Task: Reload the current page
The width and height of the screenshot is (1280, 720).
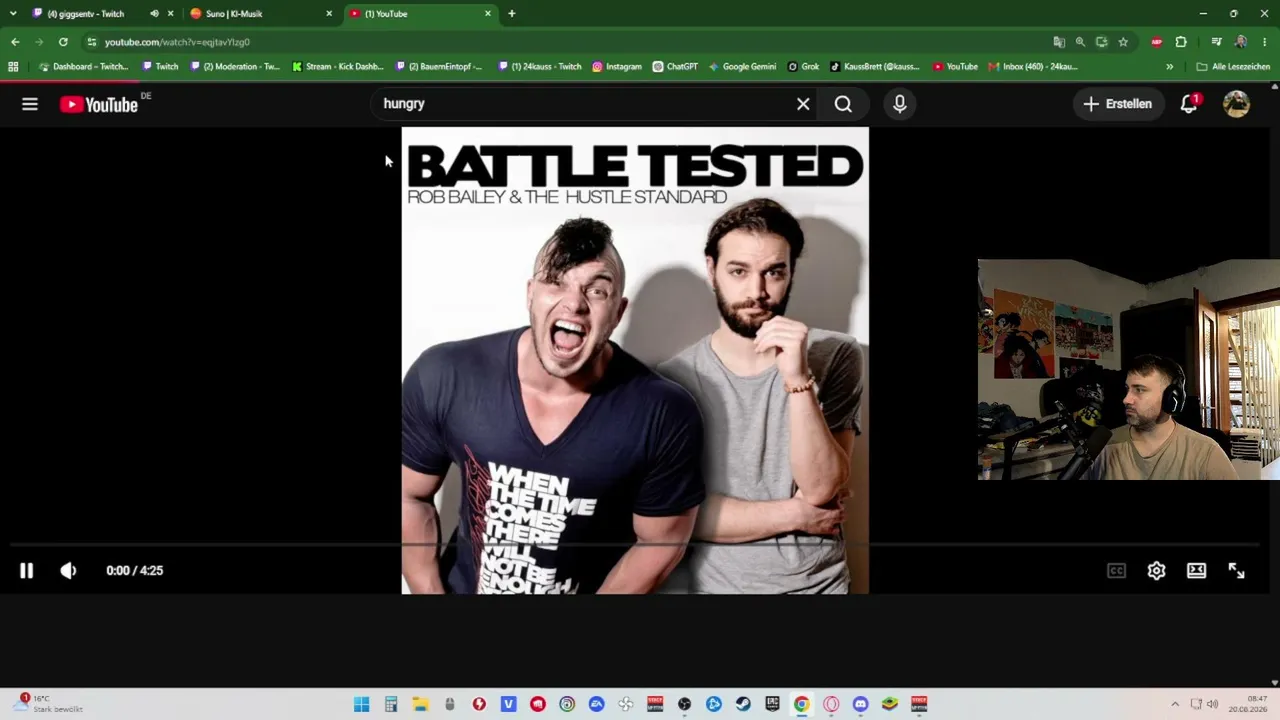Action: click(63, 42)
